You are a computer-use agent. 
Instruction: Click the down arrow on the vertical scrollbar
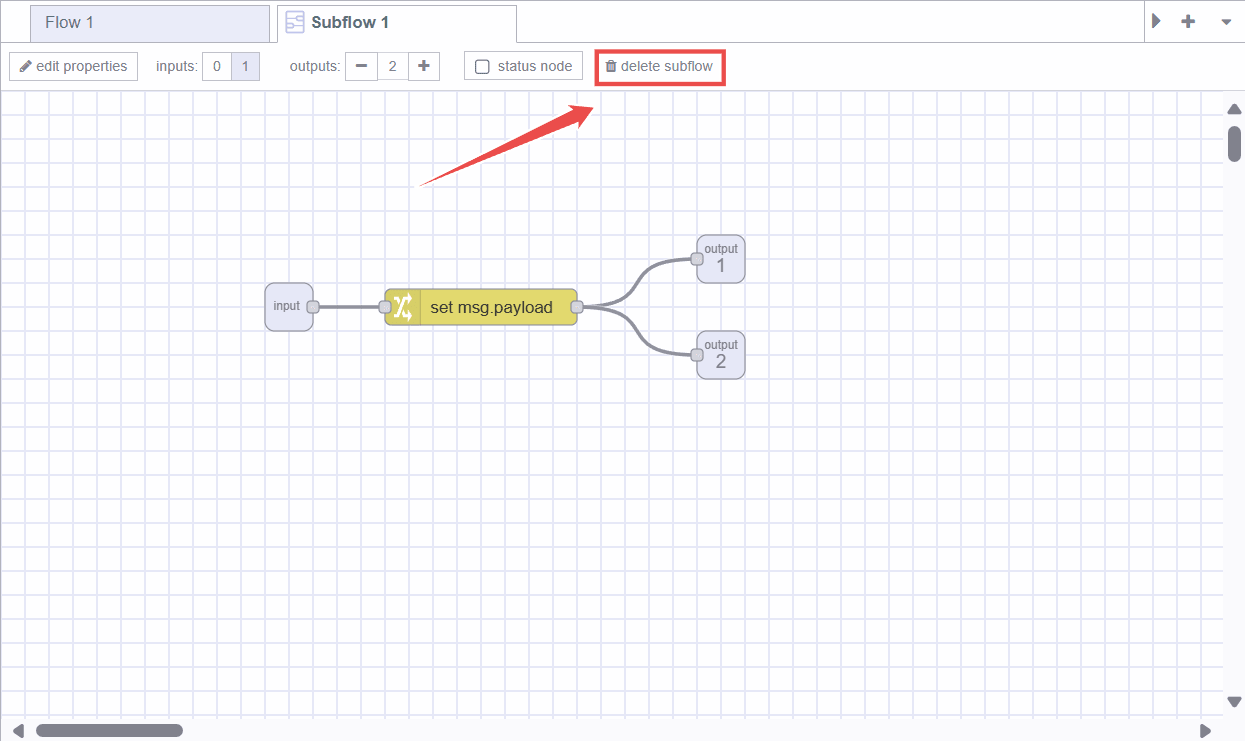(1233, 702)
